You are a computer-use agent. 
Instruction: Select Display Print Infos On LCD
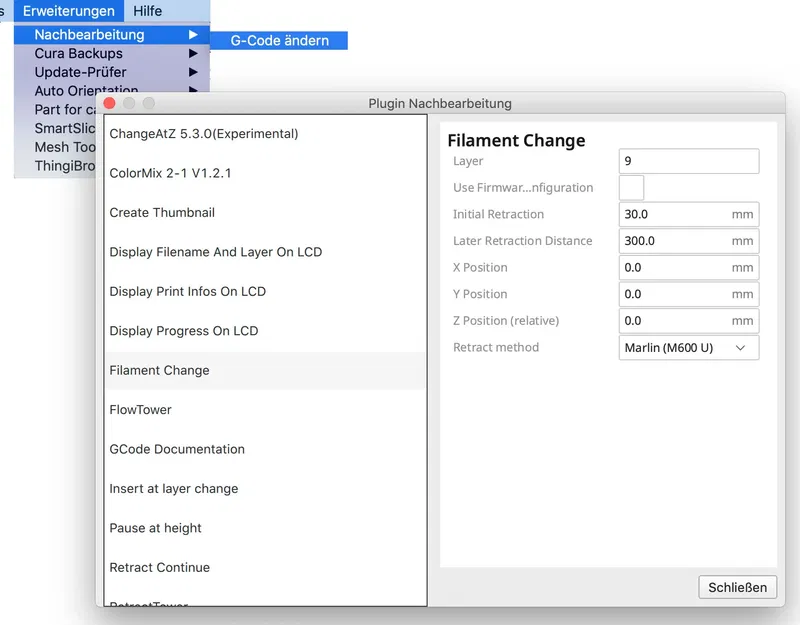265,291
